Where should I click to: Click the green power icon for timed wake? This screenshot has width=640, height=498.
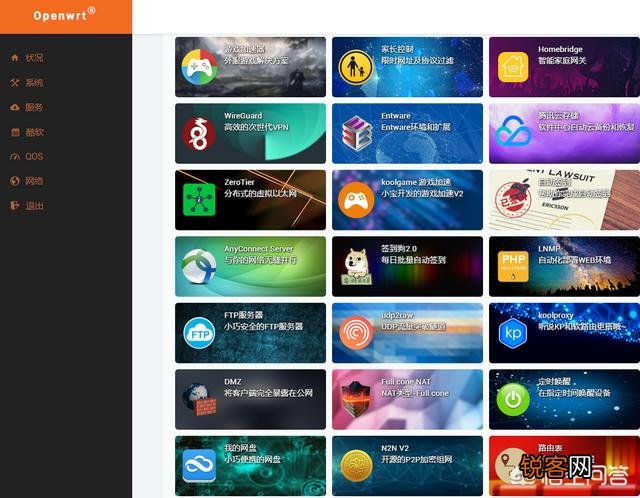(x=513, y=399)
